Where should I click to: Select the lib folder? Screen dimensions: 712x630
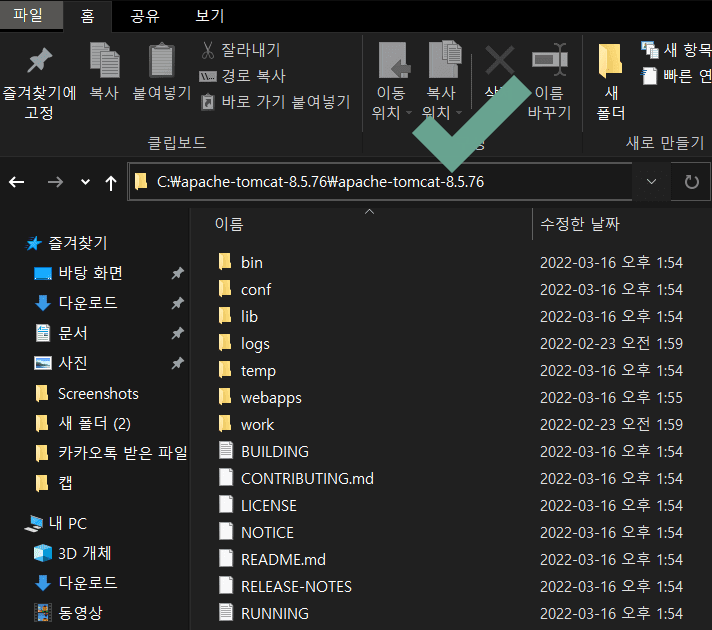(249, 317)
